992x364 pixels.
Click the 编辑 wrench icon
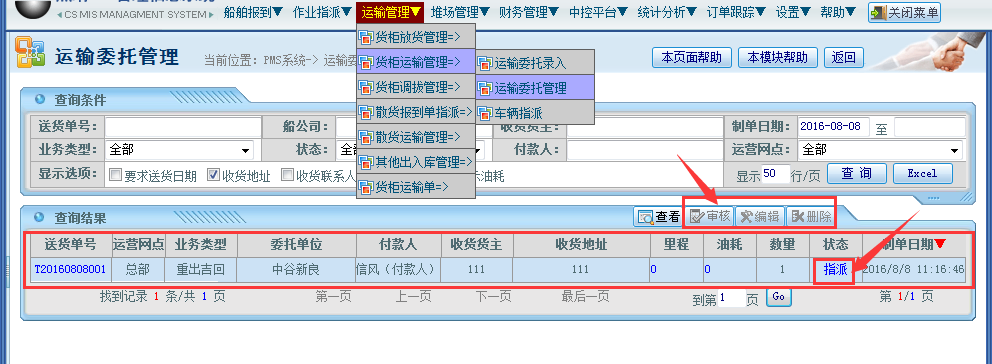pos(747,217)
